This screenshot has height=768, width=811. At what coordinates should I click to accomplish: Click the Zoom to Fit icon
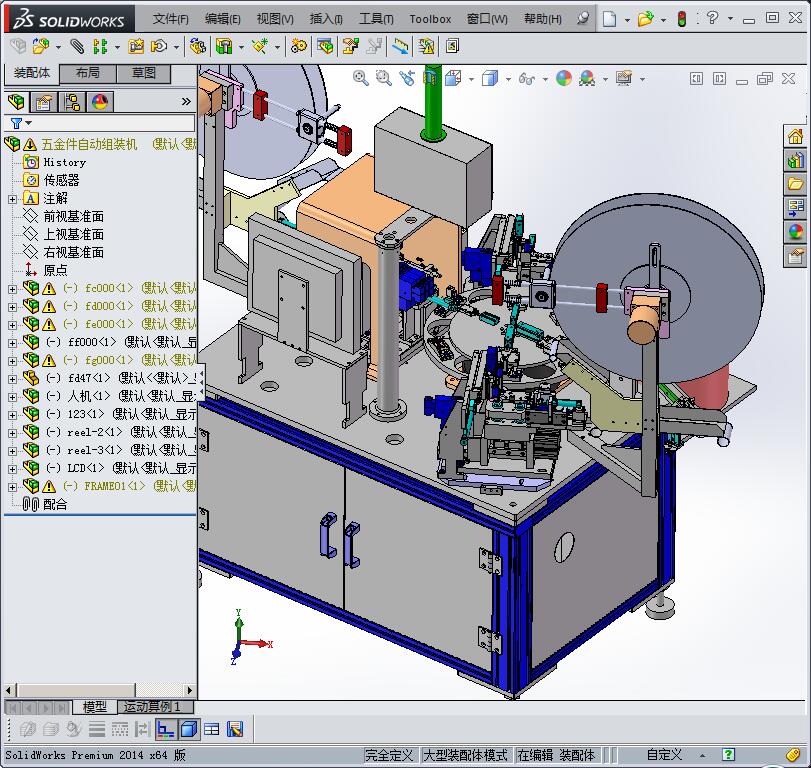(361, 79)
